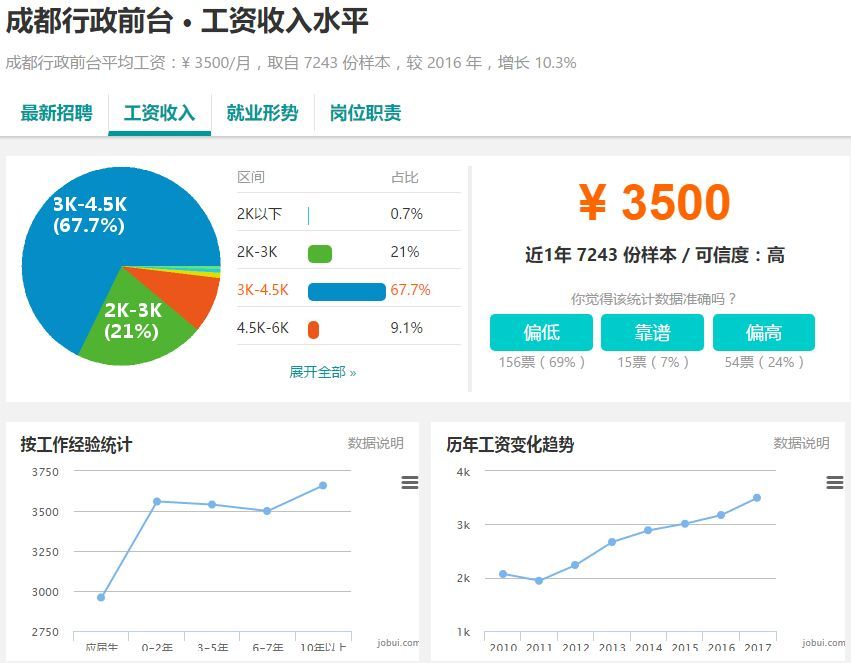Open the export menu on the experience chart

(x=410, y=482)
